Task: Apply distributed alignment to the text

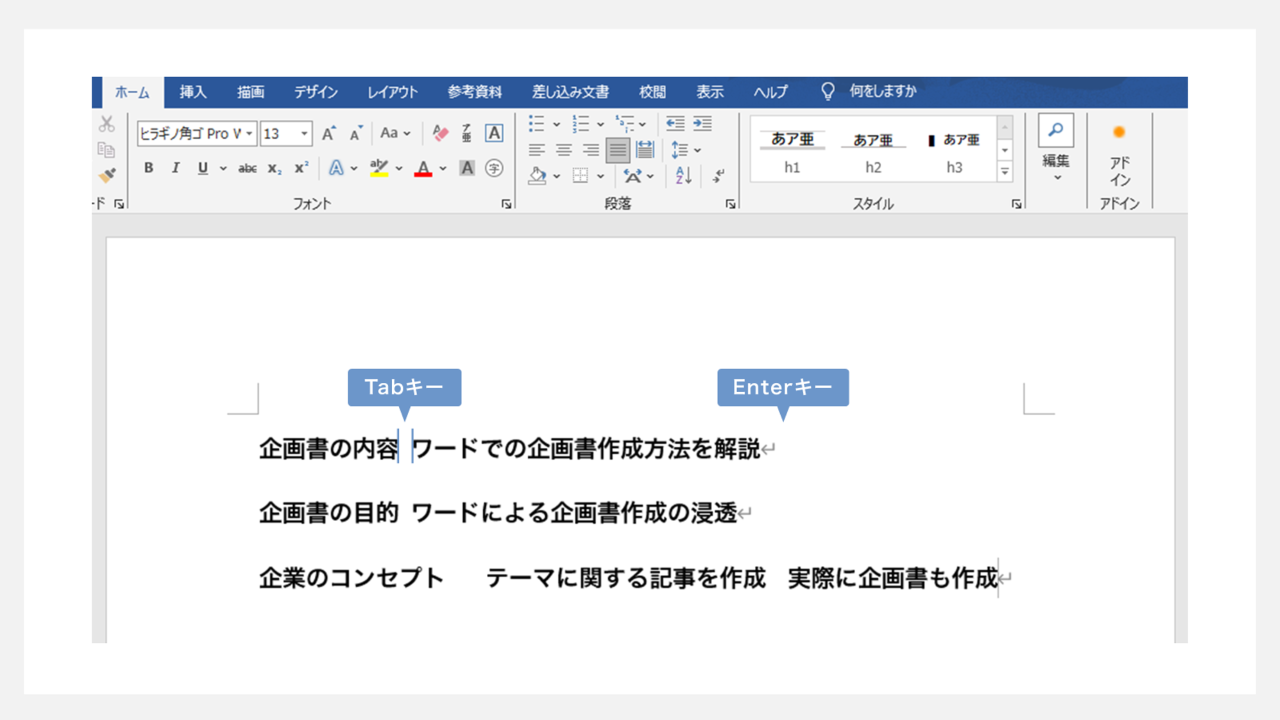Action: coord(645,150)
